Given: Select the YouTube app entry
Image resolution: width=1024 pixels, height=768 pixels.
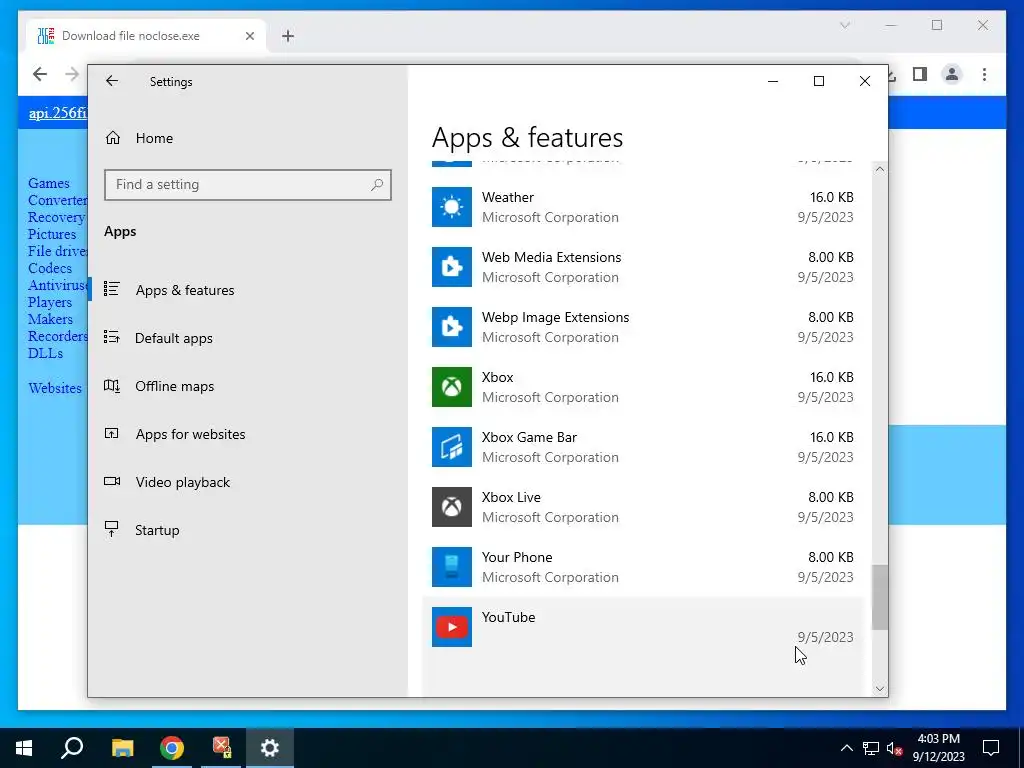Looking at the screenshot, I should 644,647.
